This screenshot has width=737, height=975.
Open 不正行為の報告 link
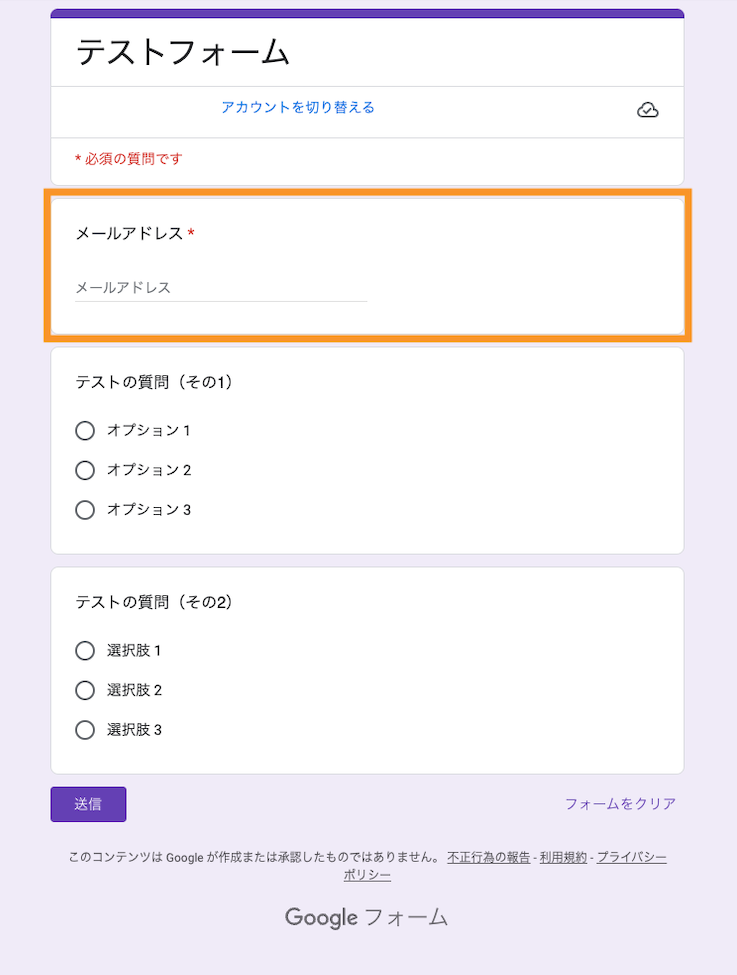coord(489,857)
